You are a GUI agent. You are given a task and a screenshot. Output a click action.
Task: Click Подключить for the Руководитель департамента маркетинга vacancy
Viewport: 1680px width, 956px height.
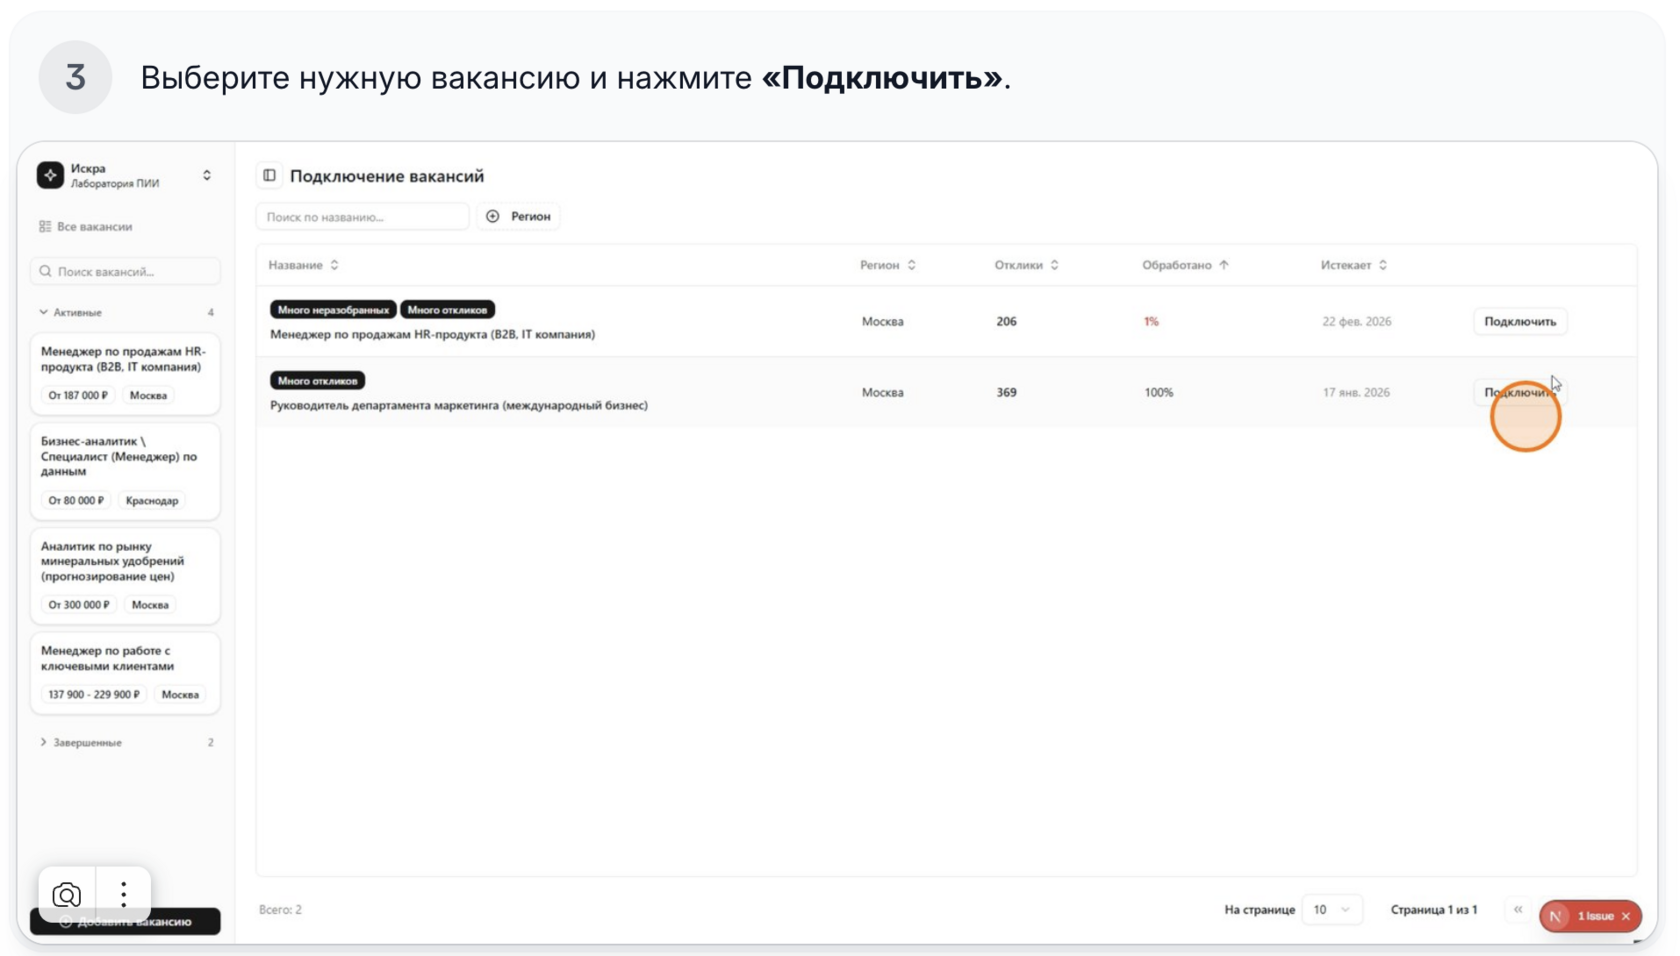(x=1520, y=393)
